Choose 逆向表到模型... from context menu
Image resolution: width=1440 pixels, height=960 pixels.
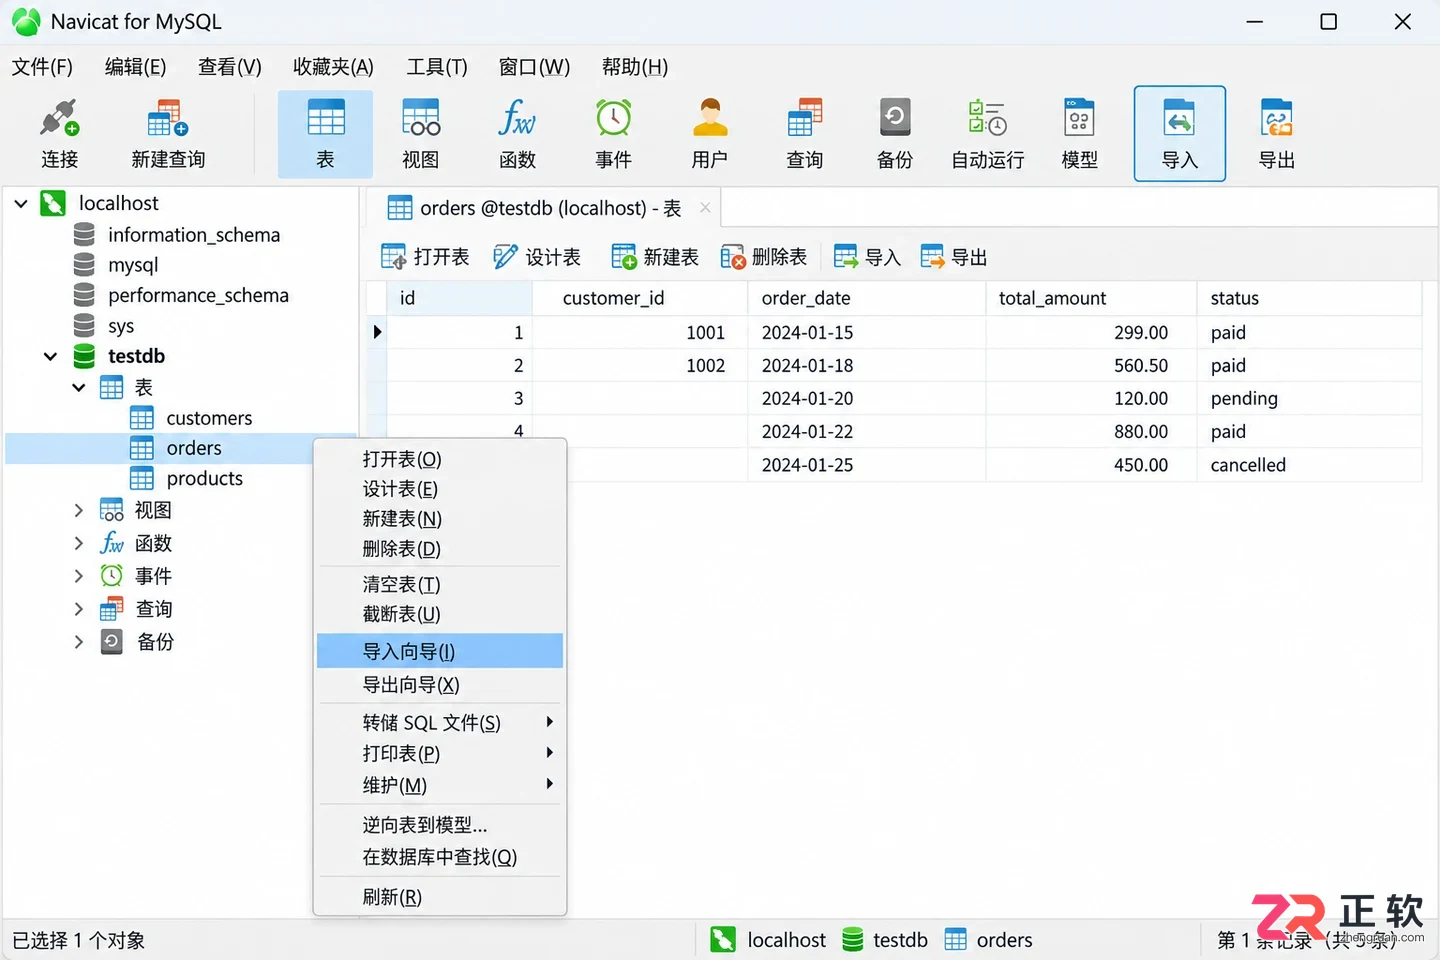click(x=440, y=825)
